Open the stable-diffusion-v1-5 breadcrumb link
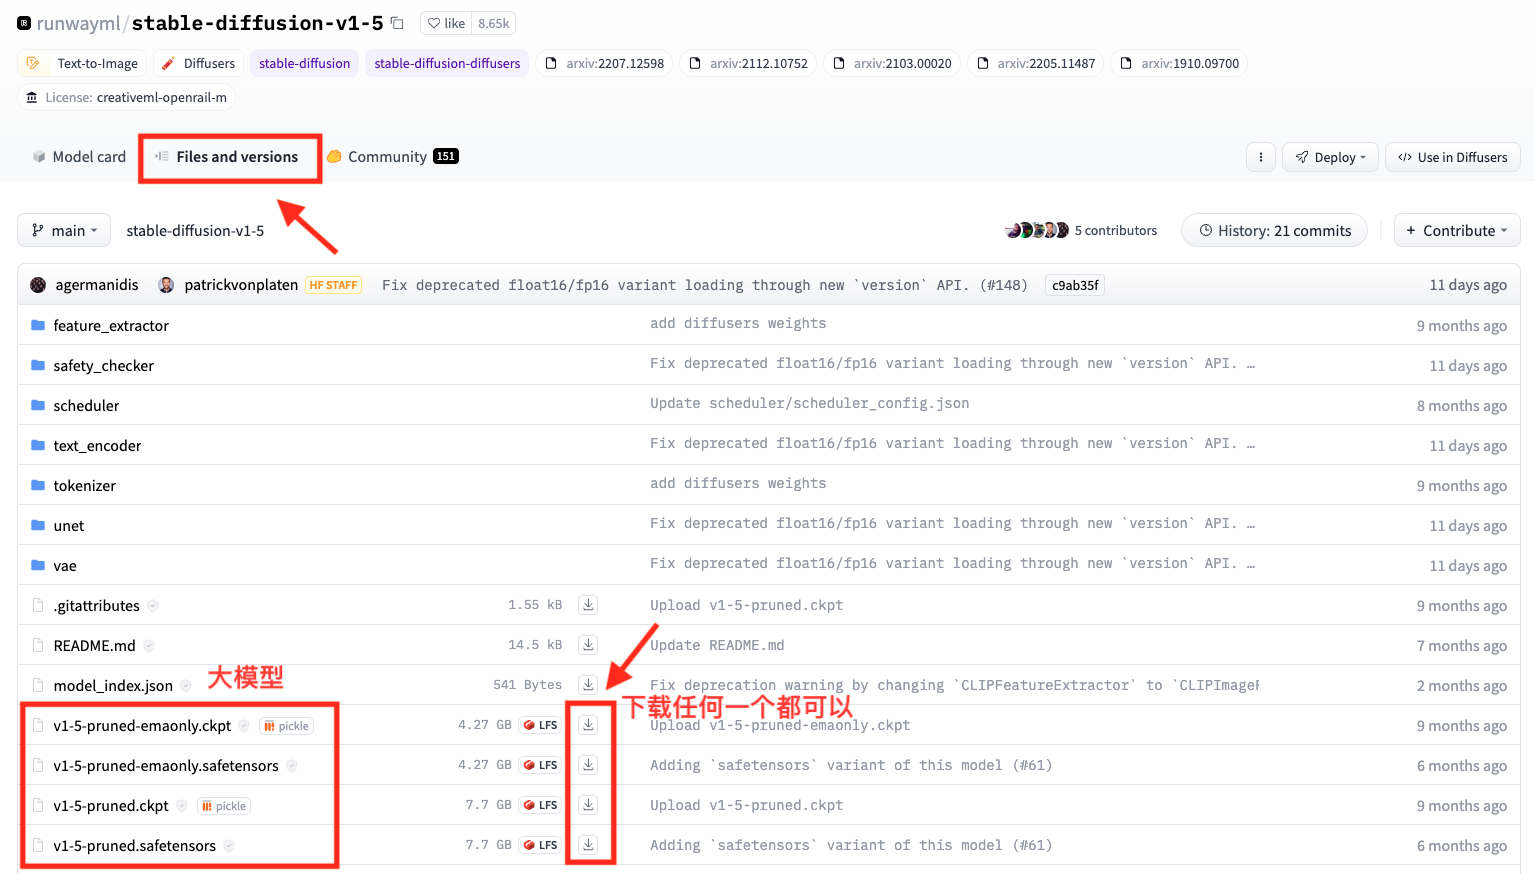The image size is (1534, 874). 195,230
